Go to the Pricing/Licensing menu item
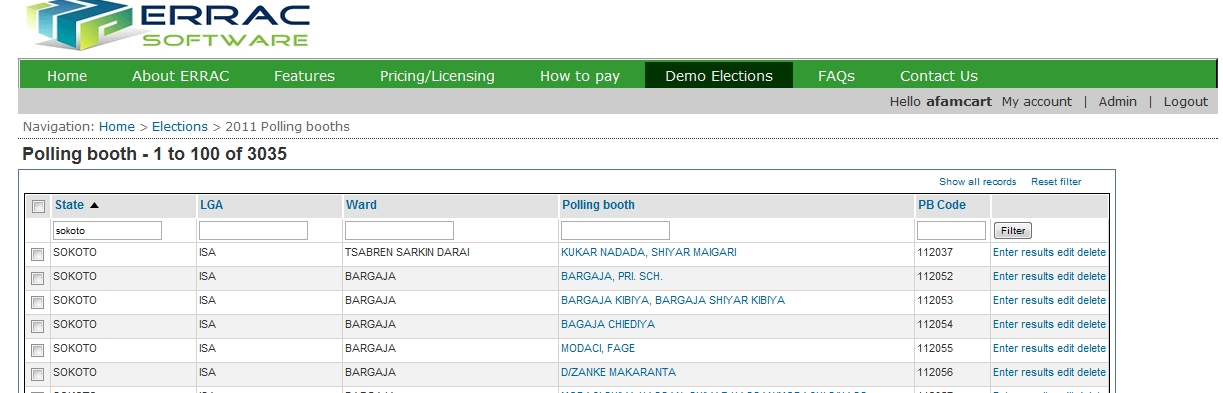This screenshot has width=1223, height=393. coord(437,75)
